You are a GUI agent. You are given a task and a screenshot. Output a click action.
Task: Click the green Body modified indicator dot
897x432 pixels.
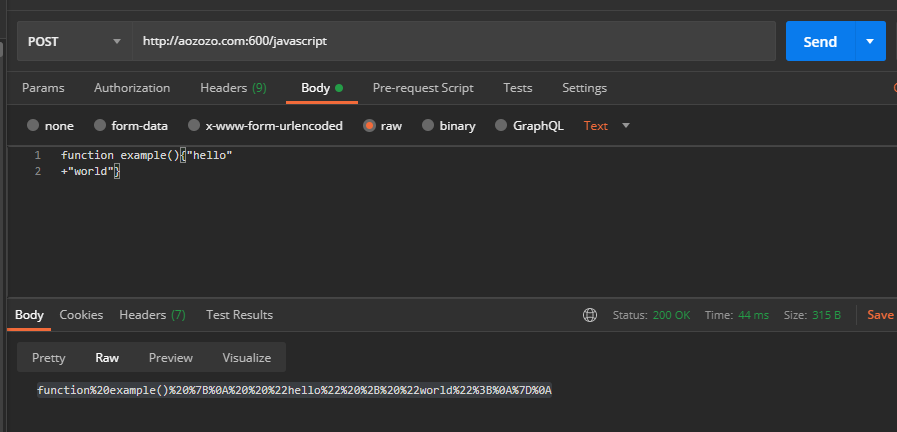pos(339,88)
